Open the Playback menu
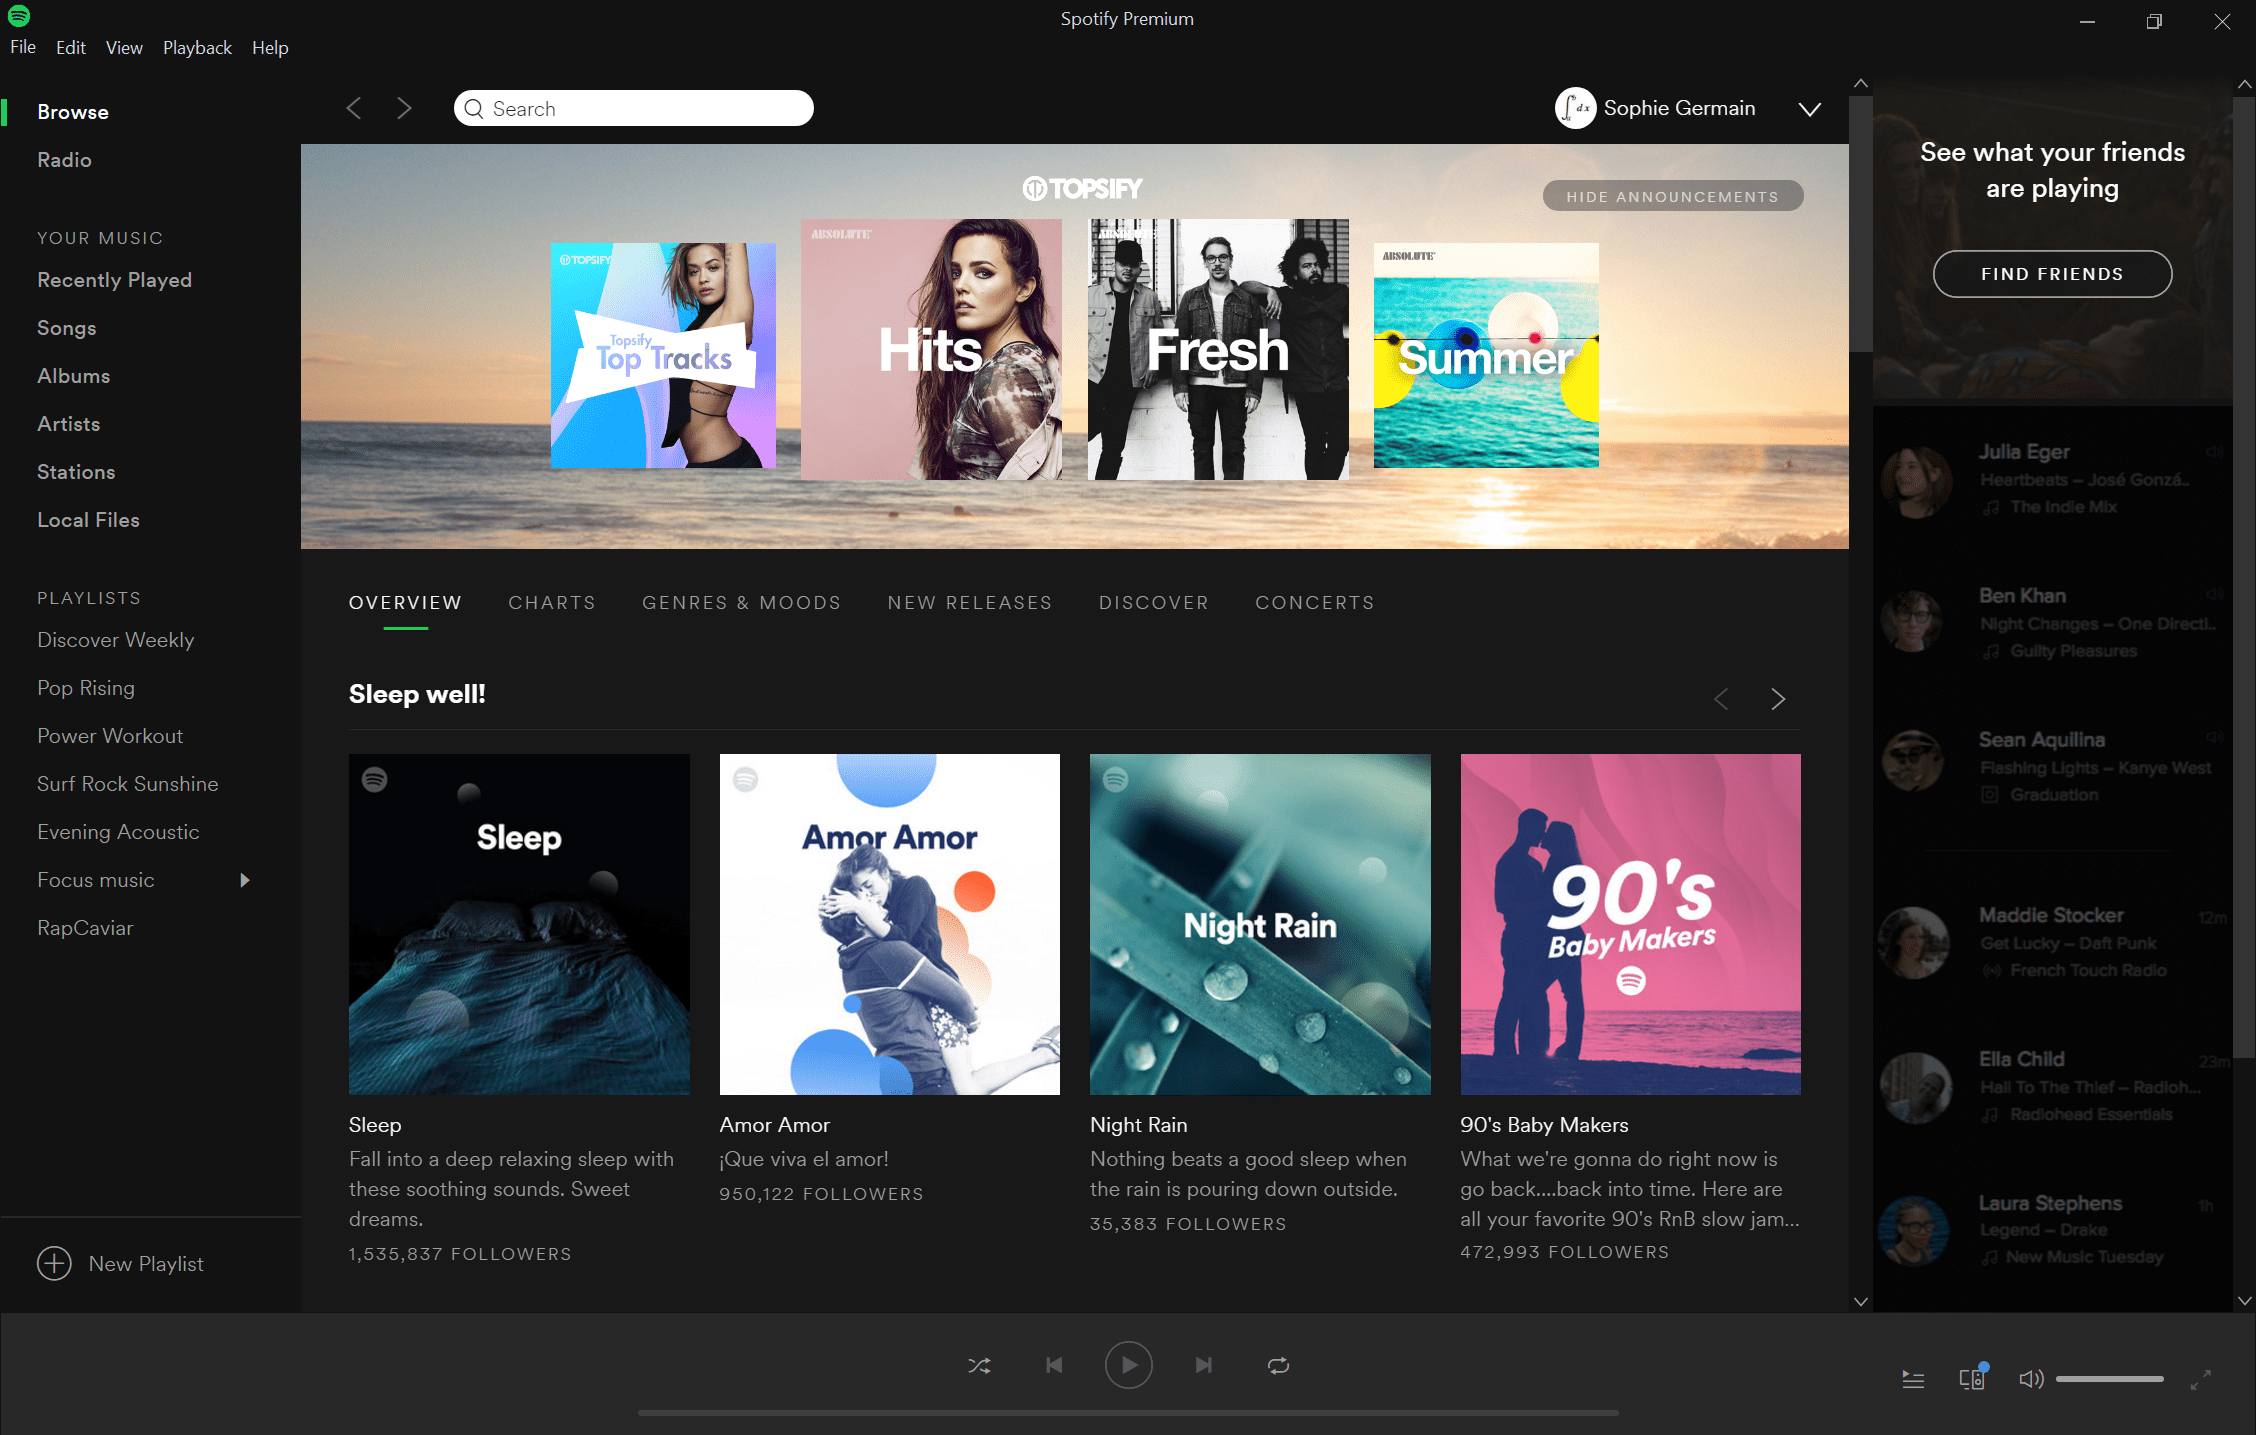This screenshot has height=1435, width=2256. [x=197, y=47]
